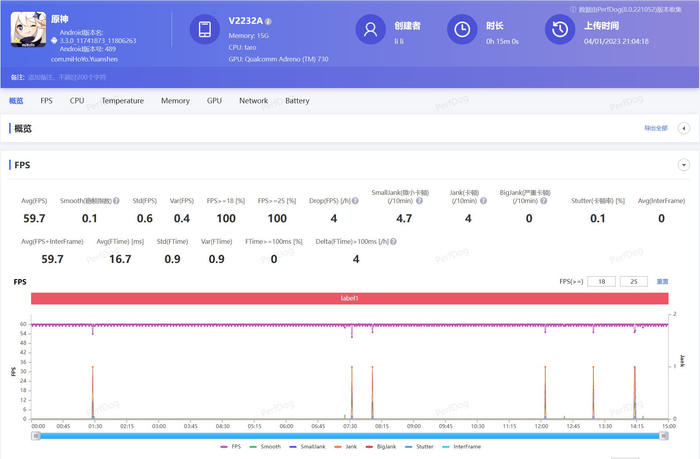This screenshot has width=700, height=459.
Task: Click the duration clock icon
Action: pyautogui.click(x=462, y=30)
